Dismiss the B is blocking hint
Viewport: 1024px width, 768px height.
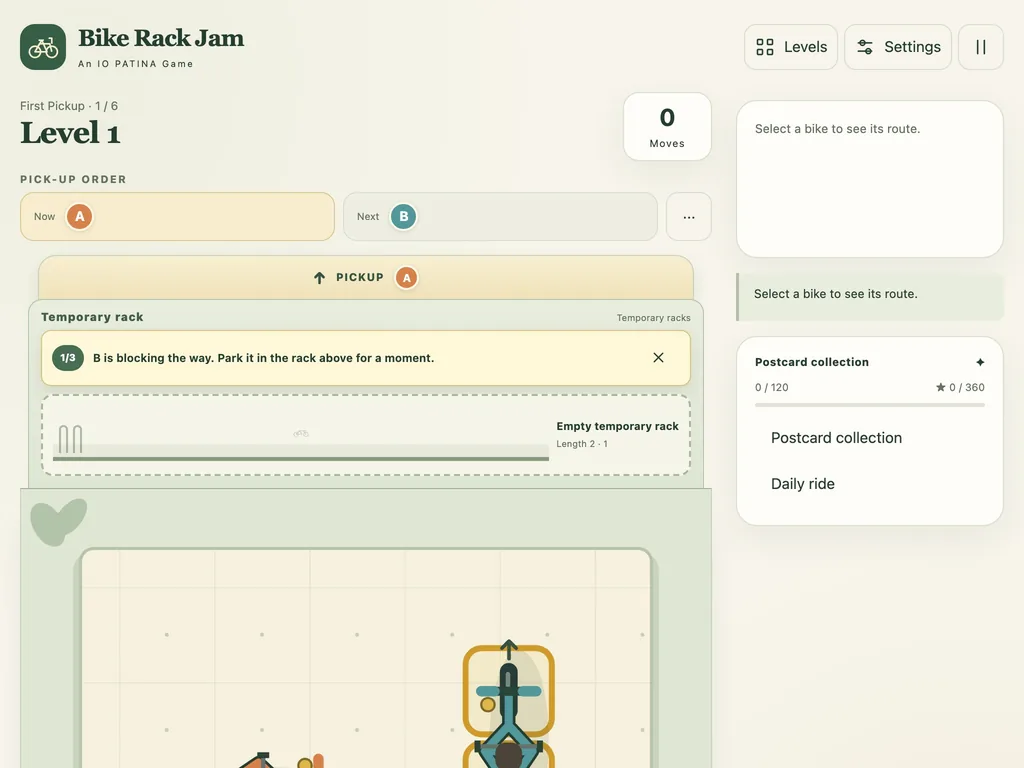click(658, 357)
